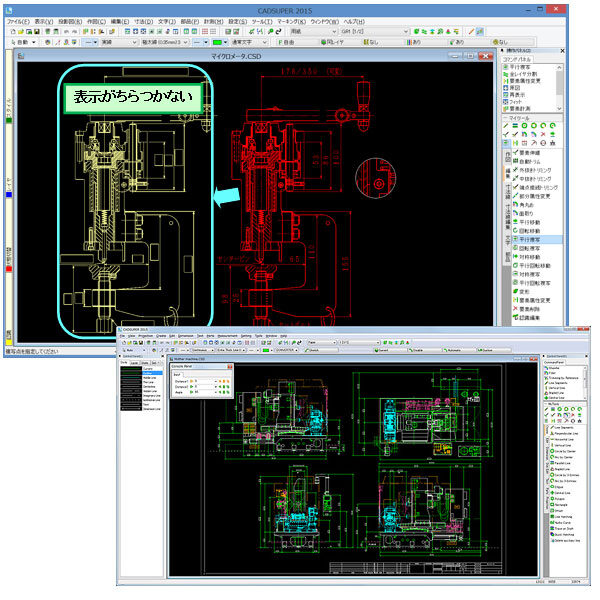Viewport: 600px width, 600px height.
Task: Open the ヘルプ(H) menu
Action: coord(354,21)
